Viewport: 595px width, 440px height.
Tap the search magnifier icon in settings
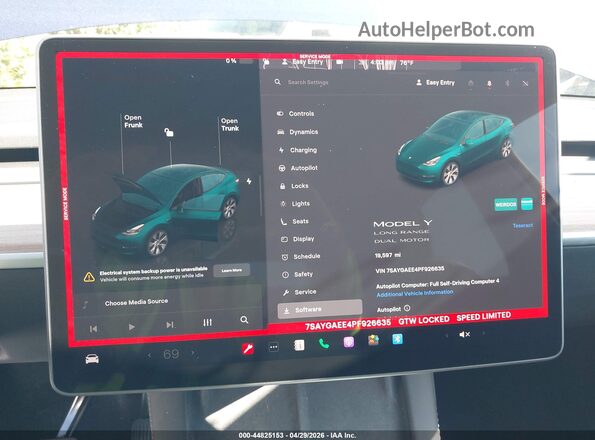pos(278,82)
